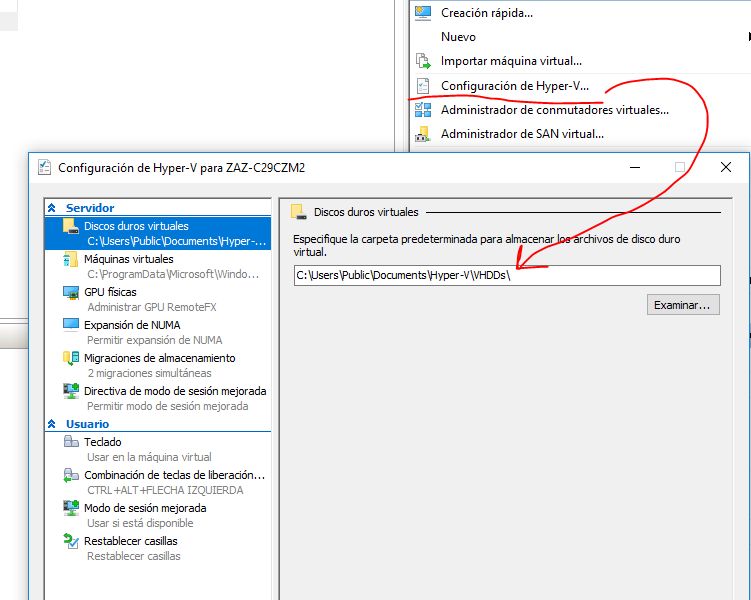The height and width of the screenshot is (600, 751).
Task: Click the Creación rápida icon
Action: (x=423, y=12)
